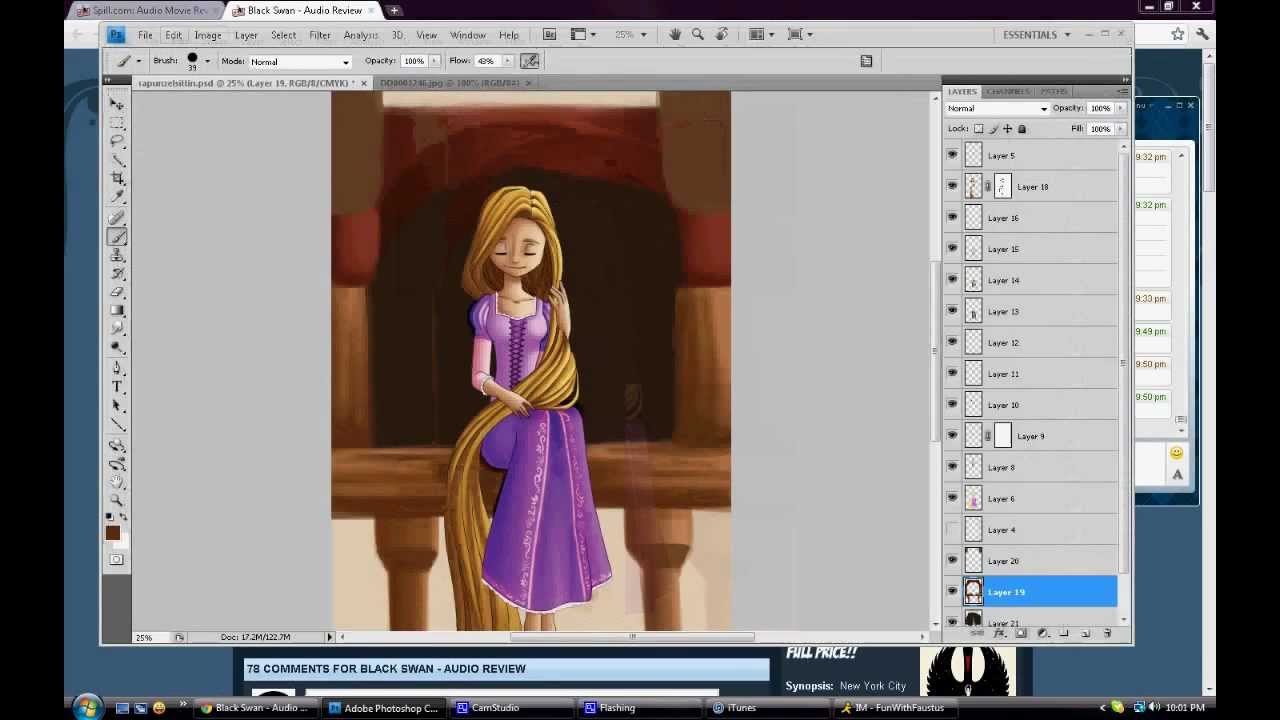This screenshot has width=1280, height=720.
Task: Select the Move tool
Action: (x=117, y=104)
